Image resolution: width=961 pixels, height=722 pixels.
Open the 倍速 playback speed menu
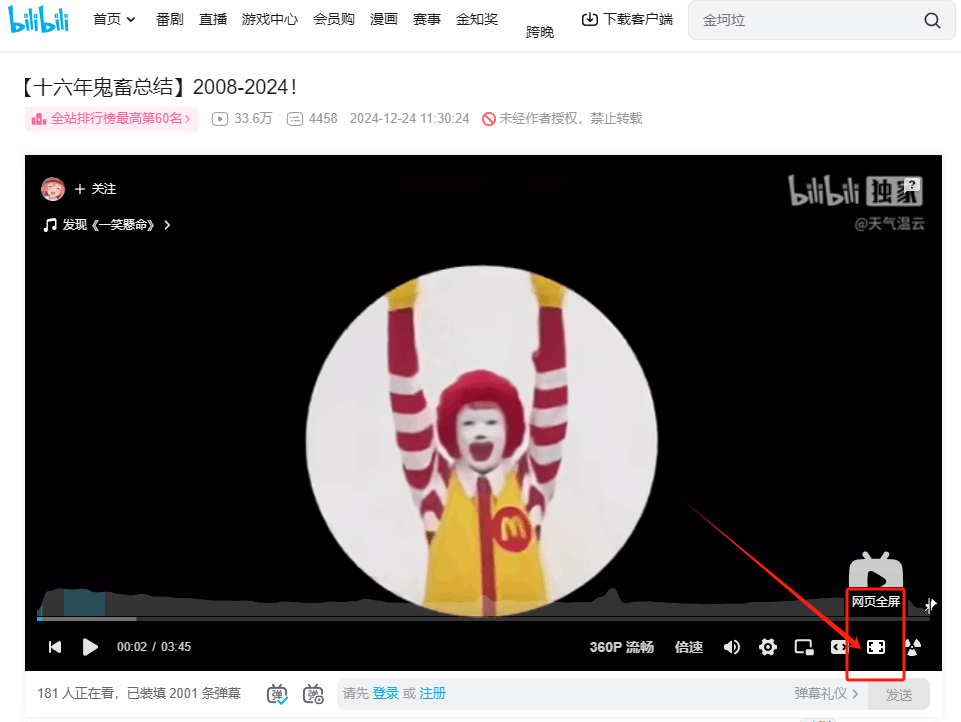tap(689, 647)
